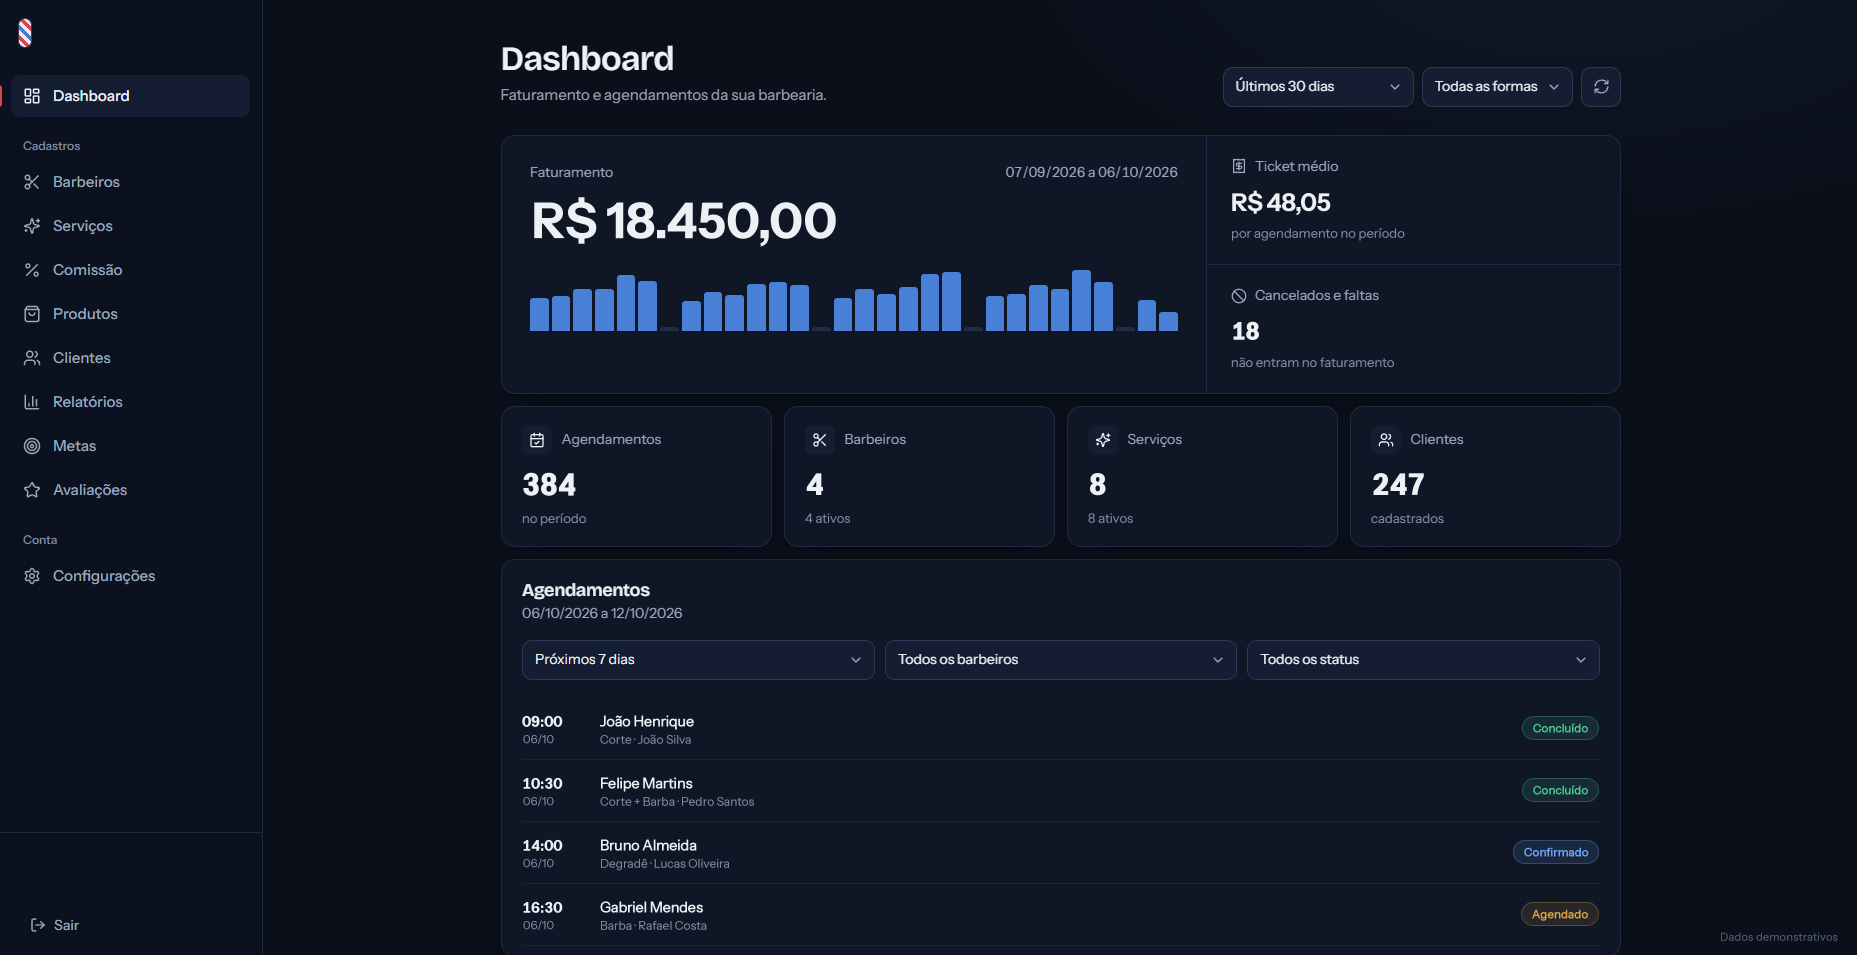Open the Todas as formas payment dropdown
The height and width of the screenshot is (955, 1857).
point(1497,87)
